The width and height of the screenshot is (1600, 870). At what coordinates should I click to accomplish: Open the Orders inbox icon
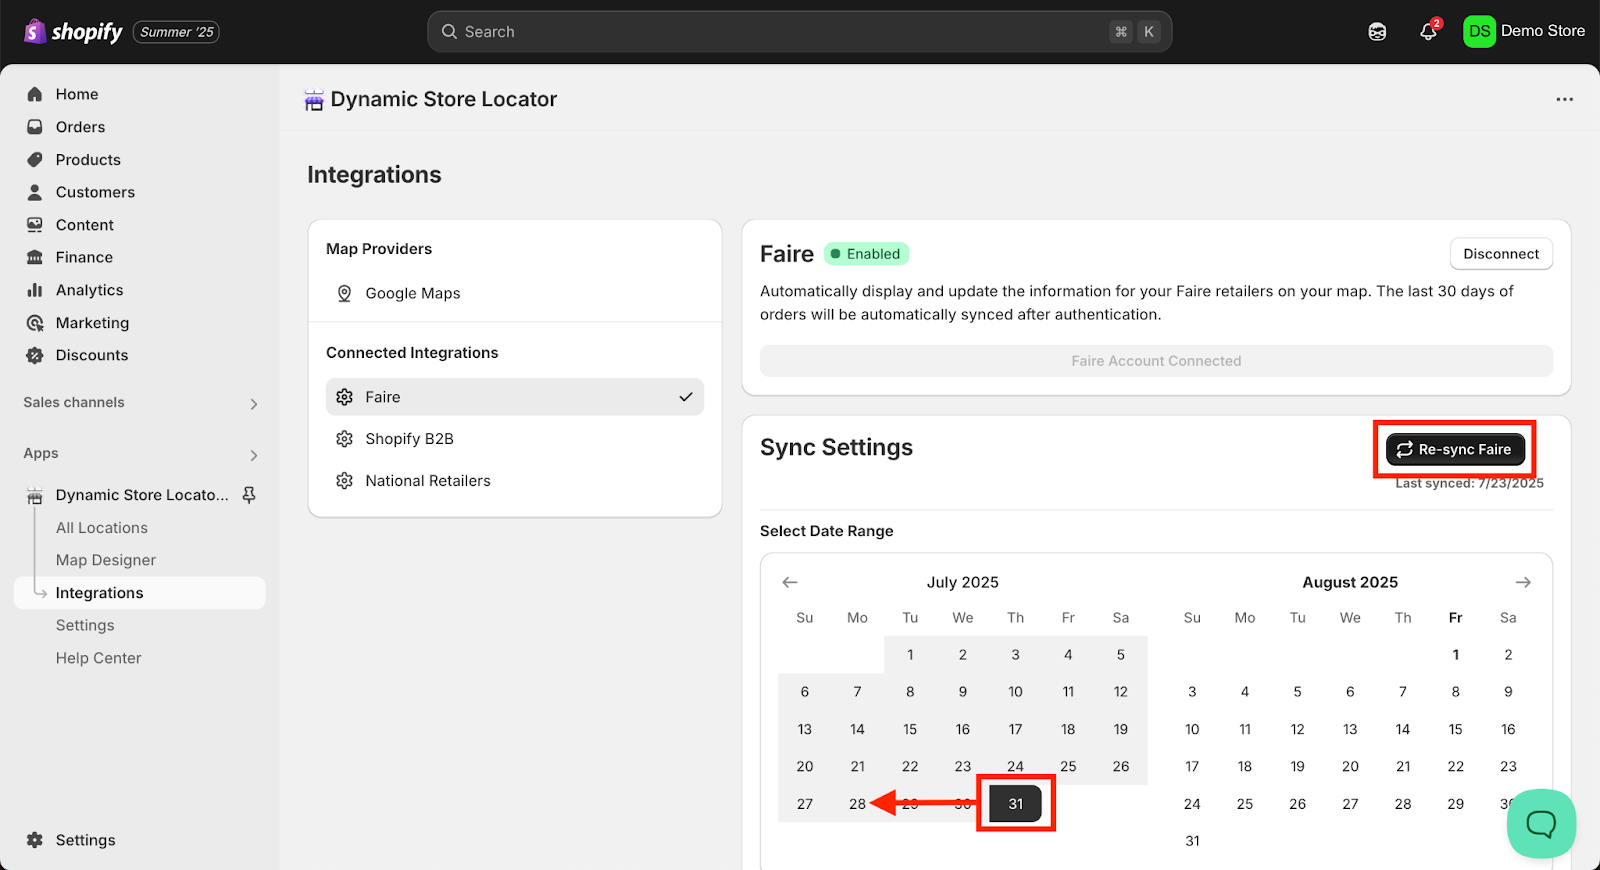(x=35, y=127)
